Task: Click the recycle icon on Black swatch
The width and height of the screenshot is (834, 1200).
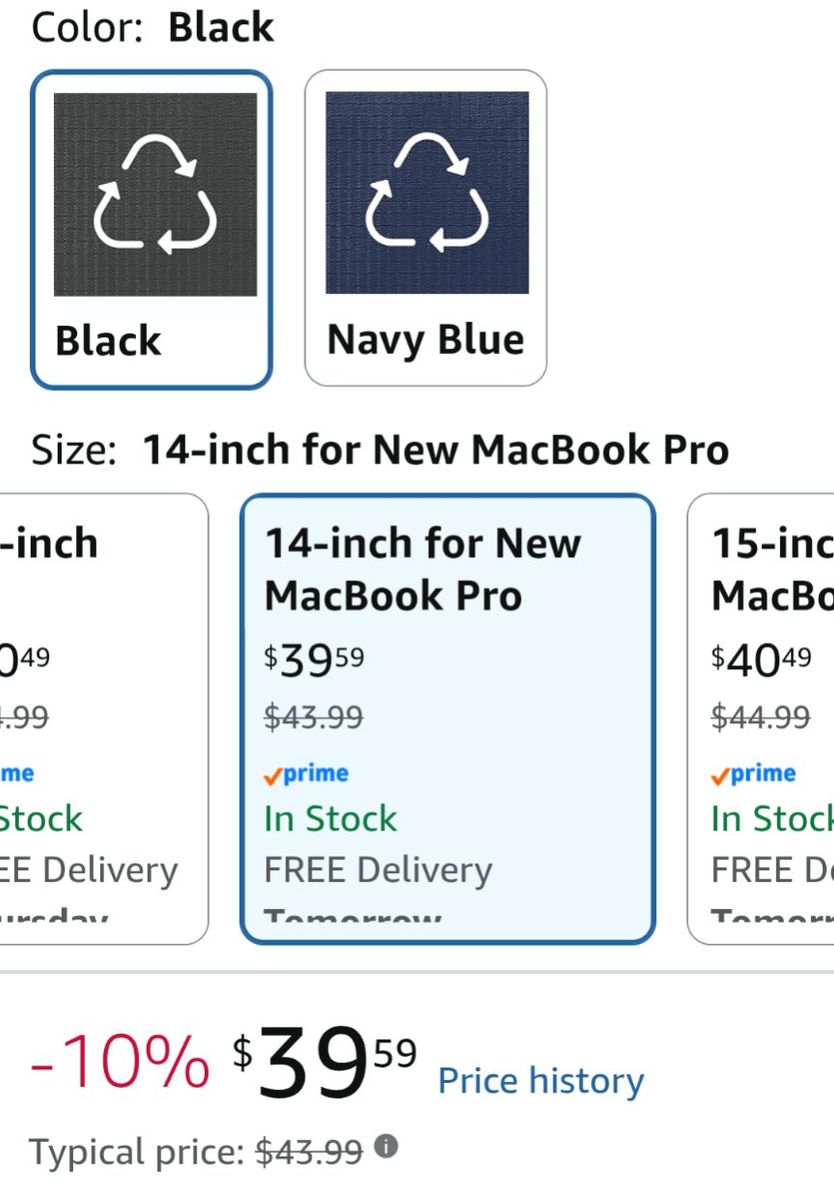Action: tap(155, 194)
